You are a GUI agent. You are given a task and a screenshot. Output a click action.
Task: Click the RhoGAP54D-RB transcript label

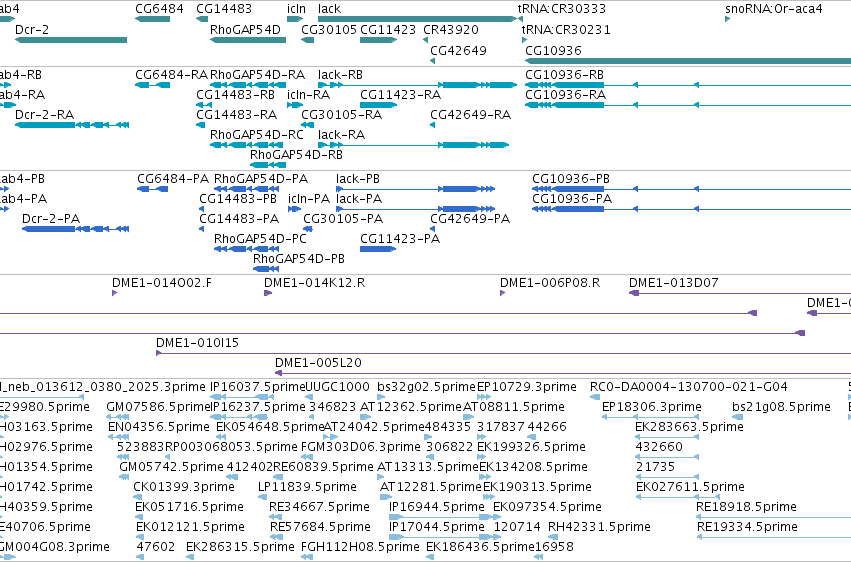[x=296, y=155]
